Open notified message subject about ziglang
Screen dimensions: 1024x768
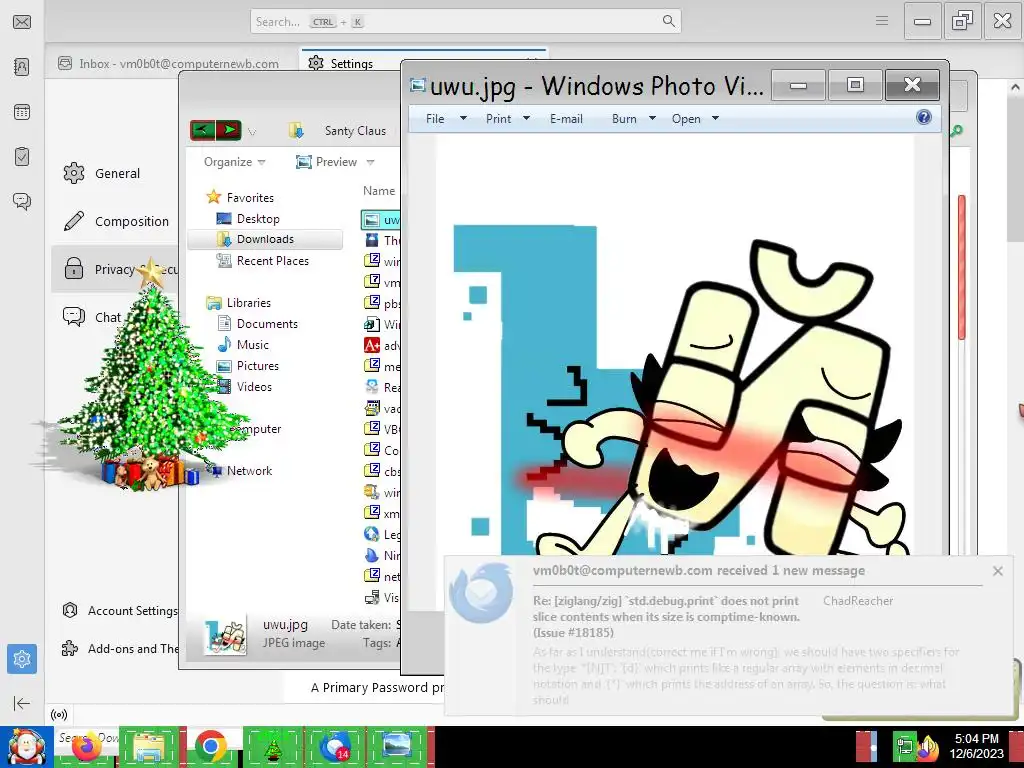pyautogui.click(x=665, y=616)
